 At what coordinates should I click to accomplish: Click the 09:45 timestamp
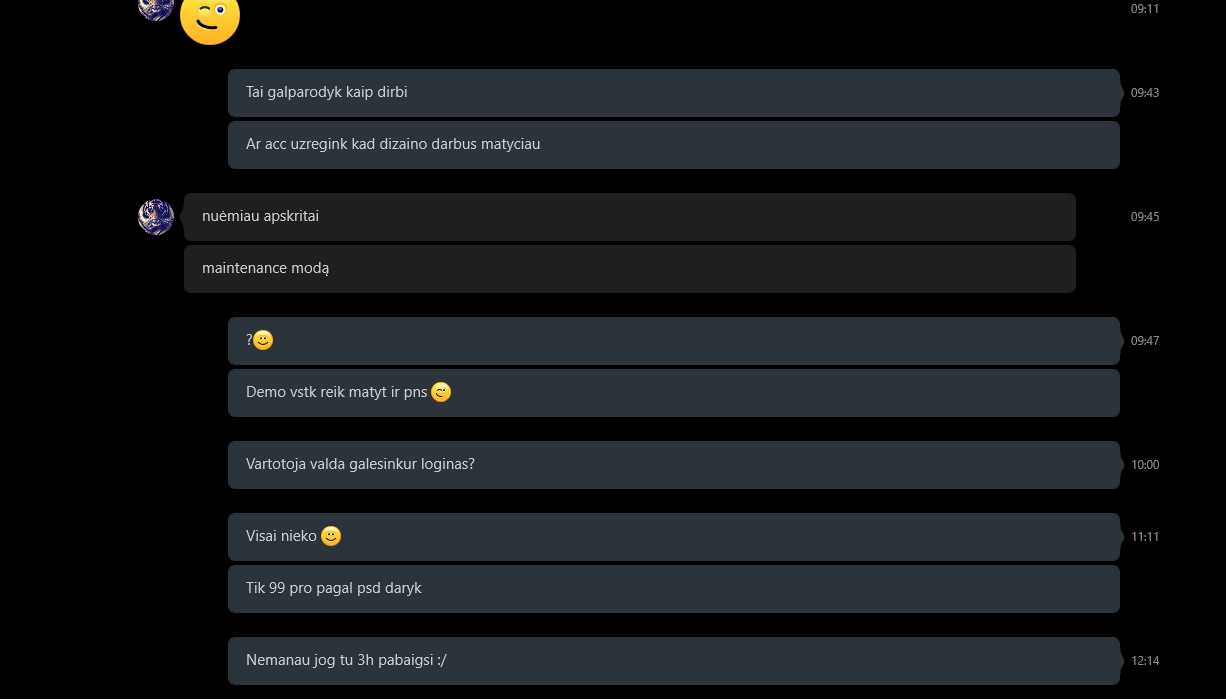(x=1145, y=217)
